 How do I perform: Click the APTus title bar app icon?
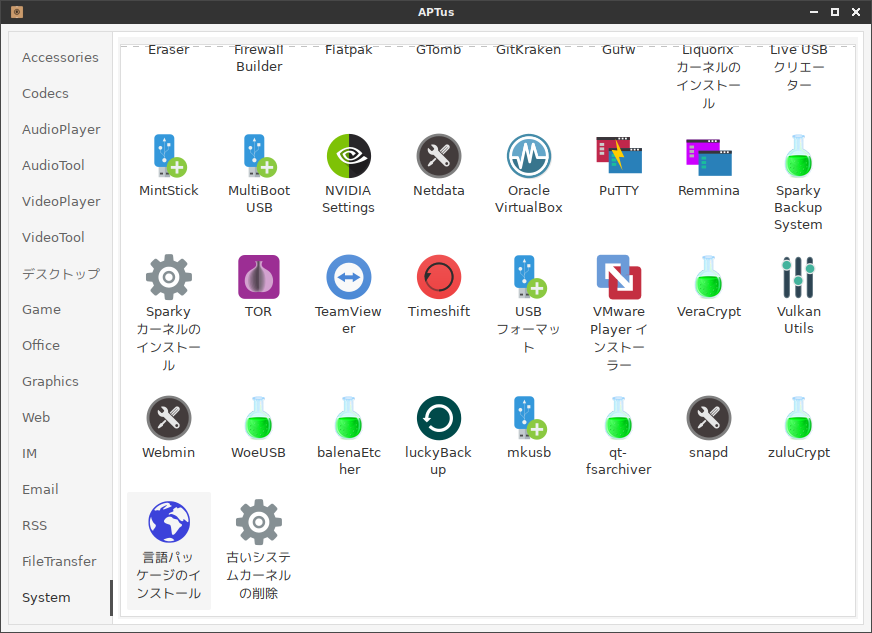pyautogui.click(x=17, y=12)
